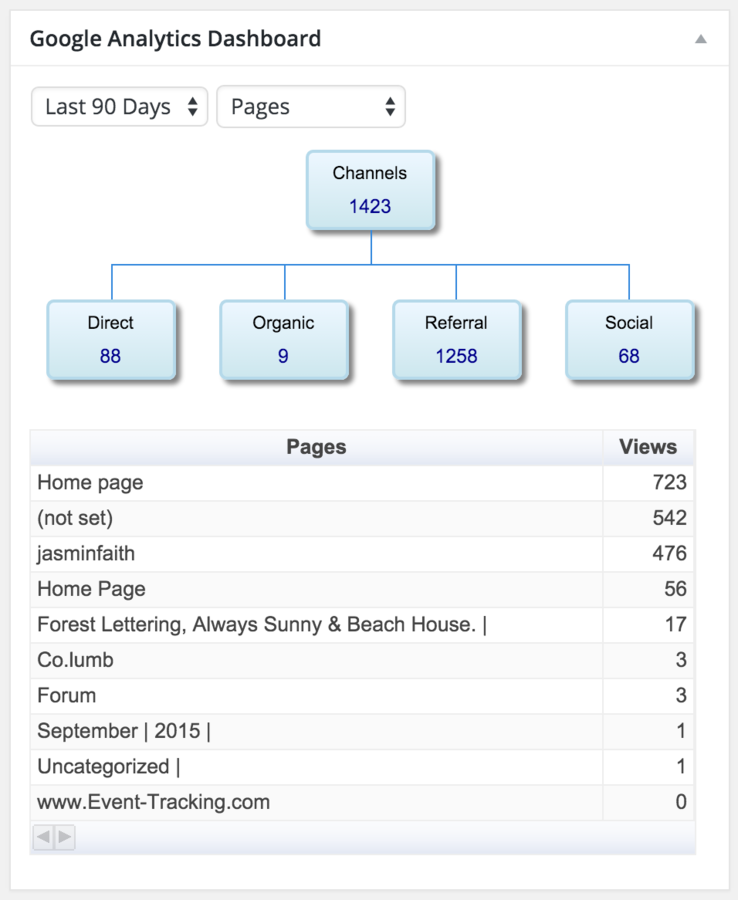Select the Organic 9 channel box
738x900 pixels.
click(x=283, y=340)
